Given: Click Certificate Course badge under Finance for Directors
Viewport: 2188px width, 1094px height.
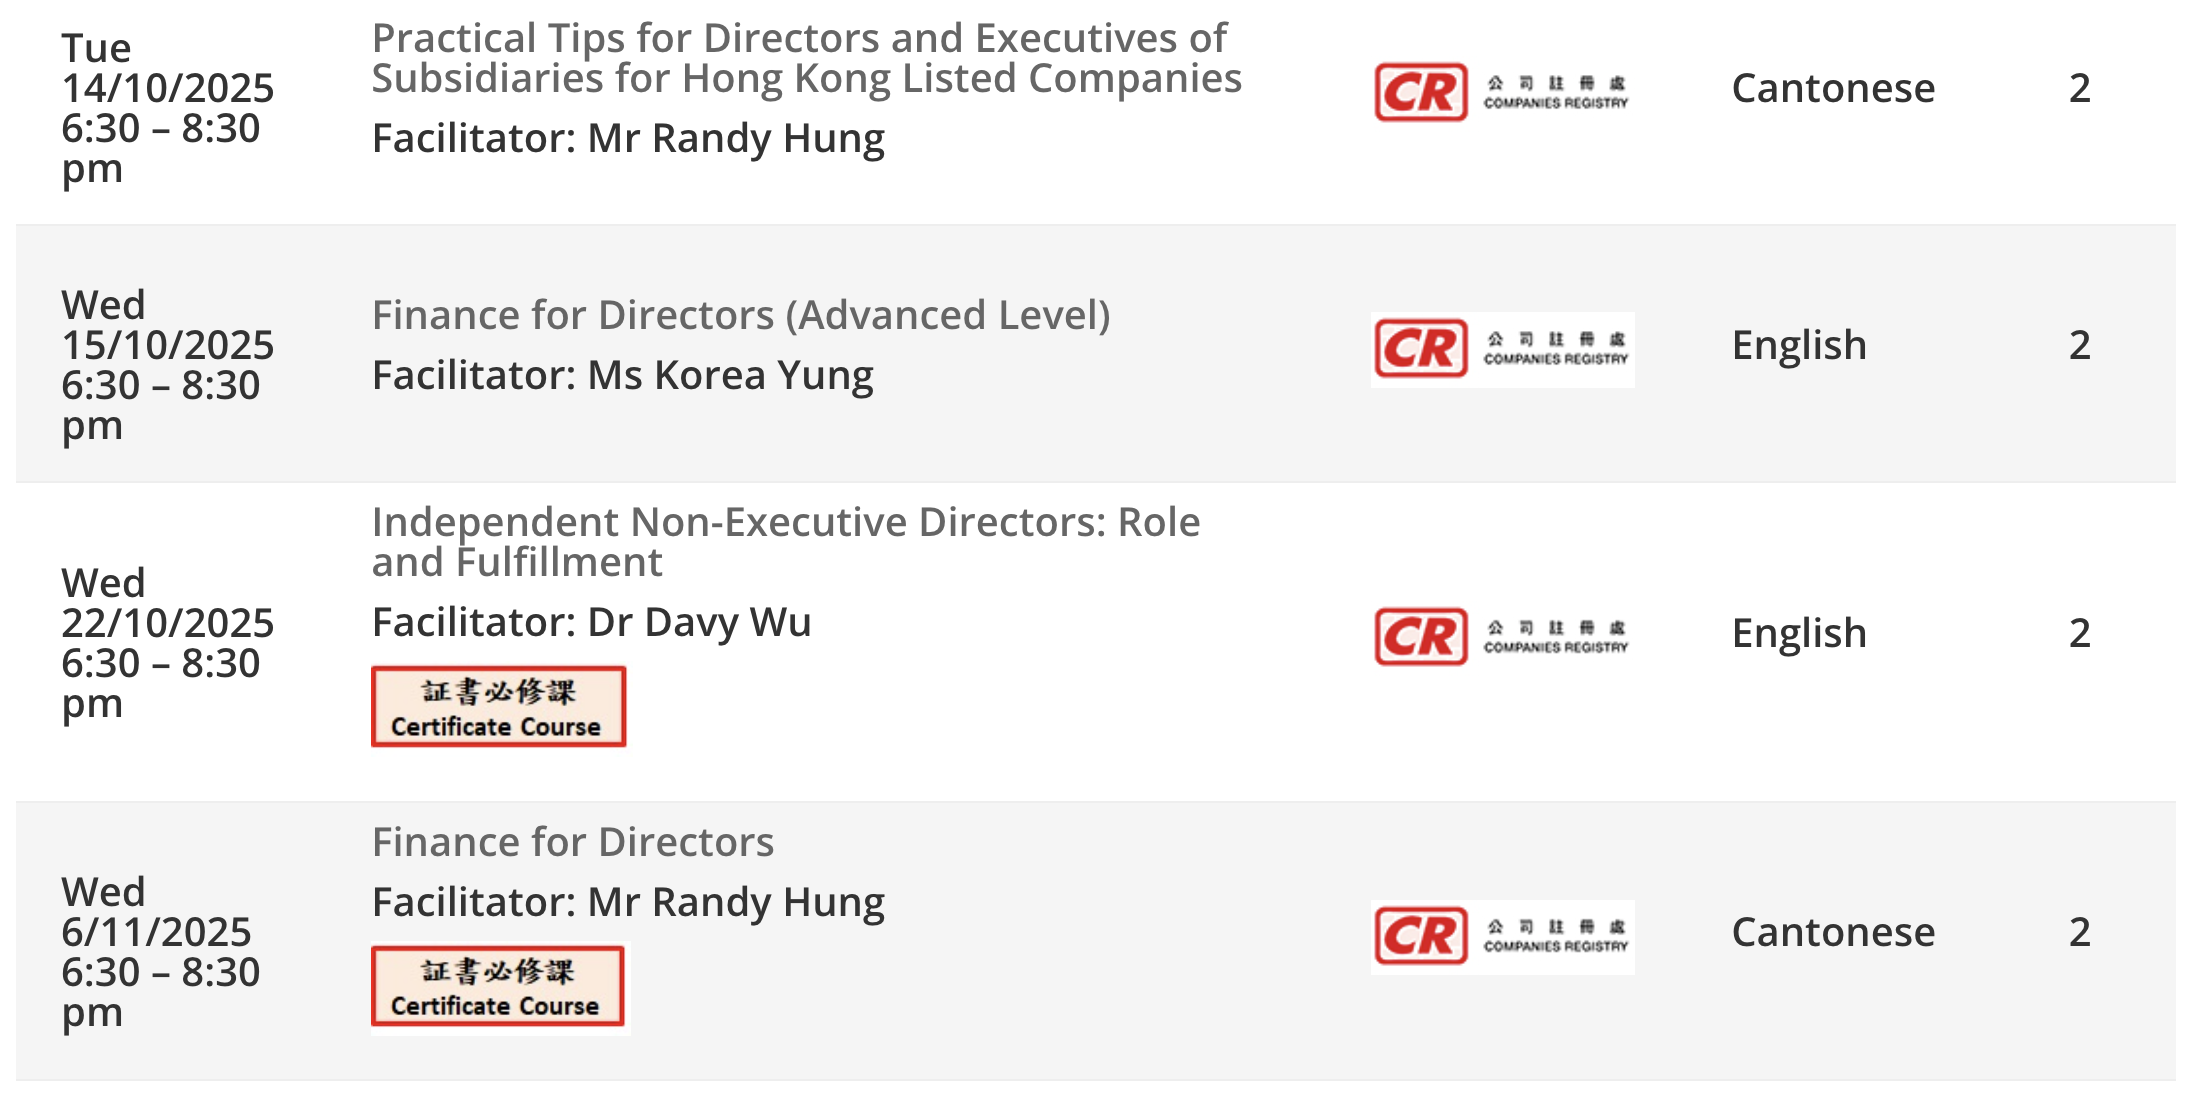Looking at the screenshot, I should [x=497, y=986].
